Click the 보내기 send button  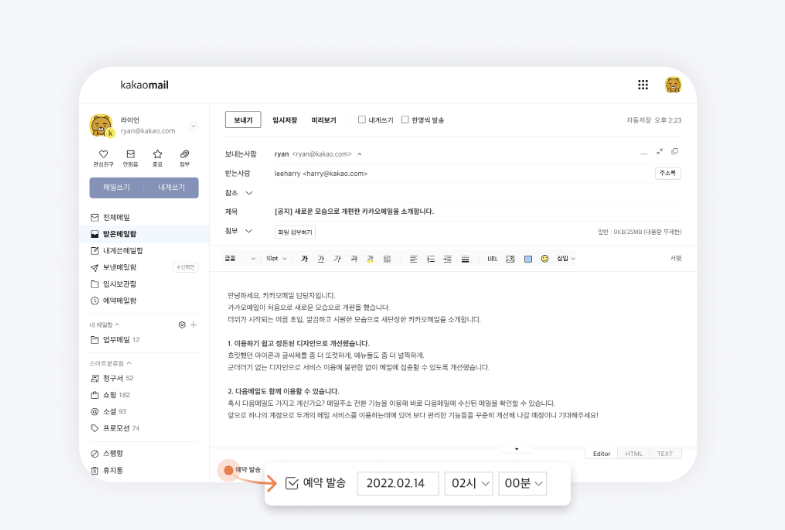[x=243, y=120]
